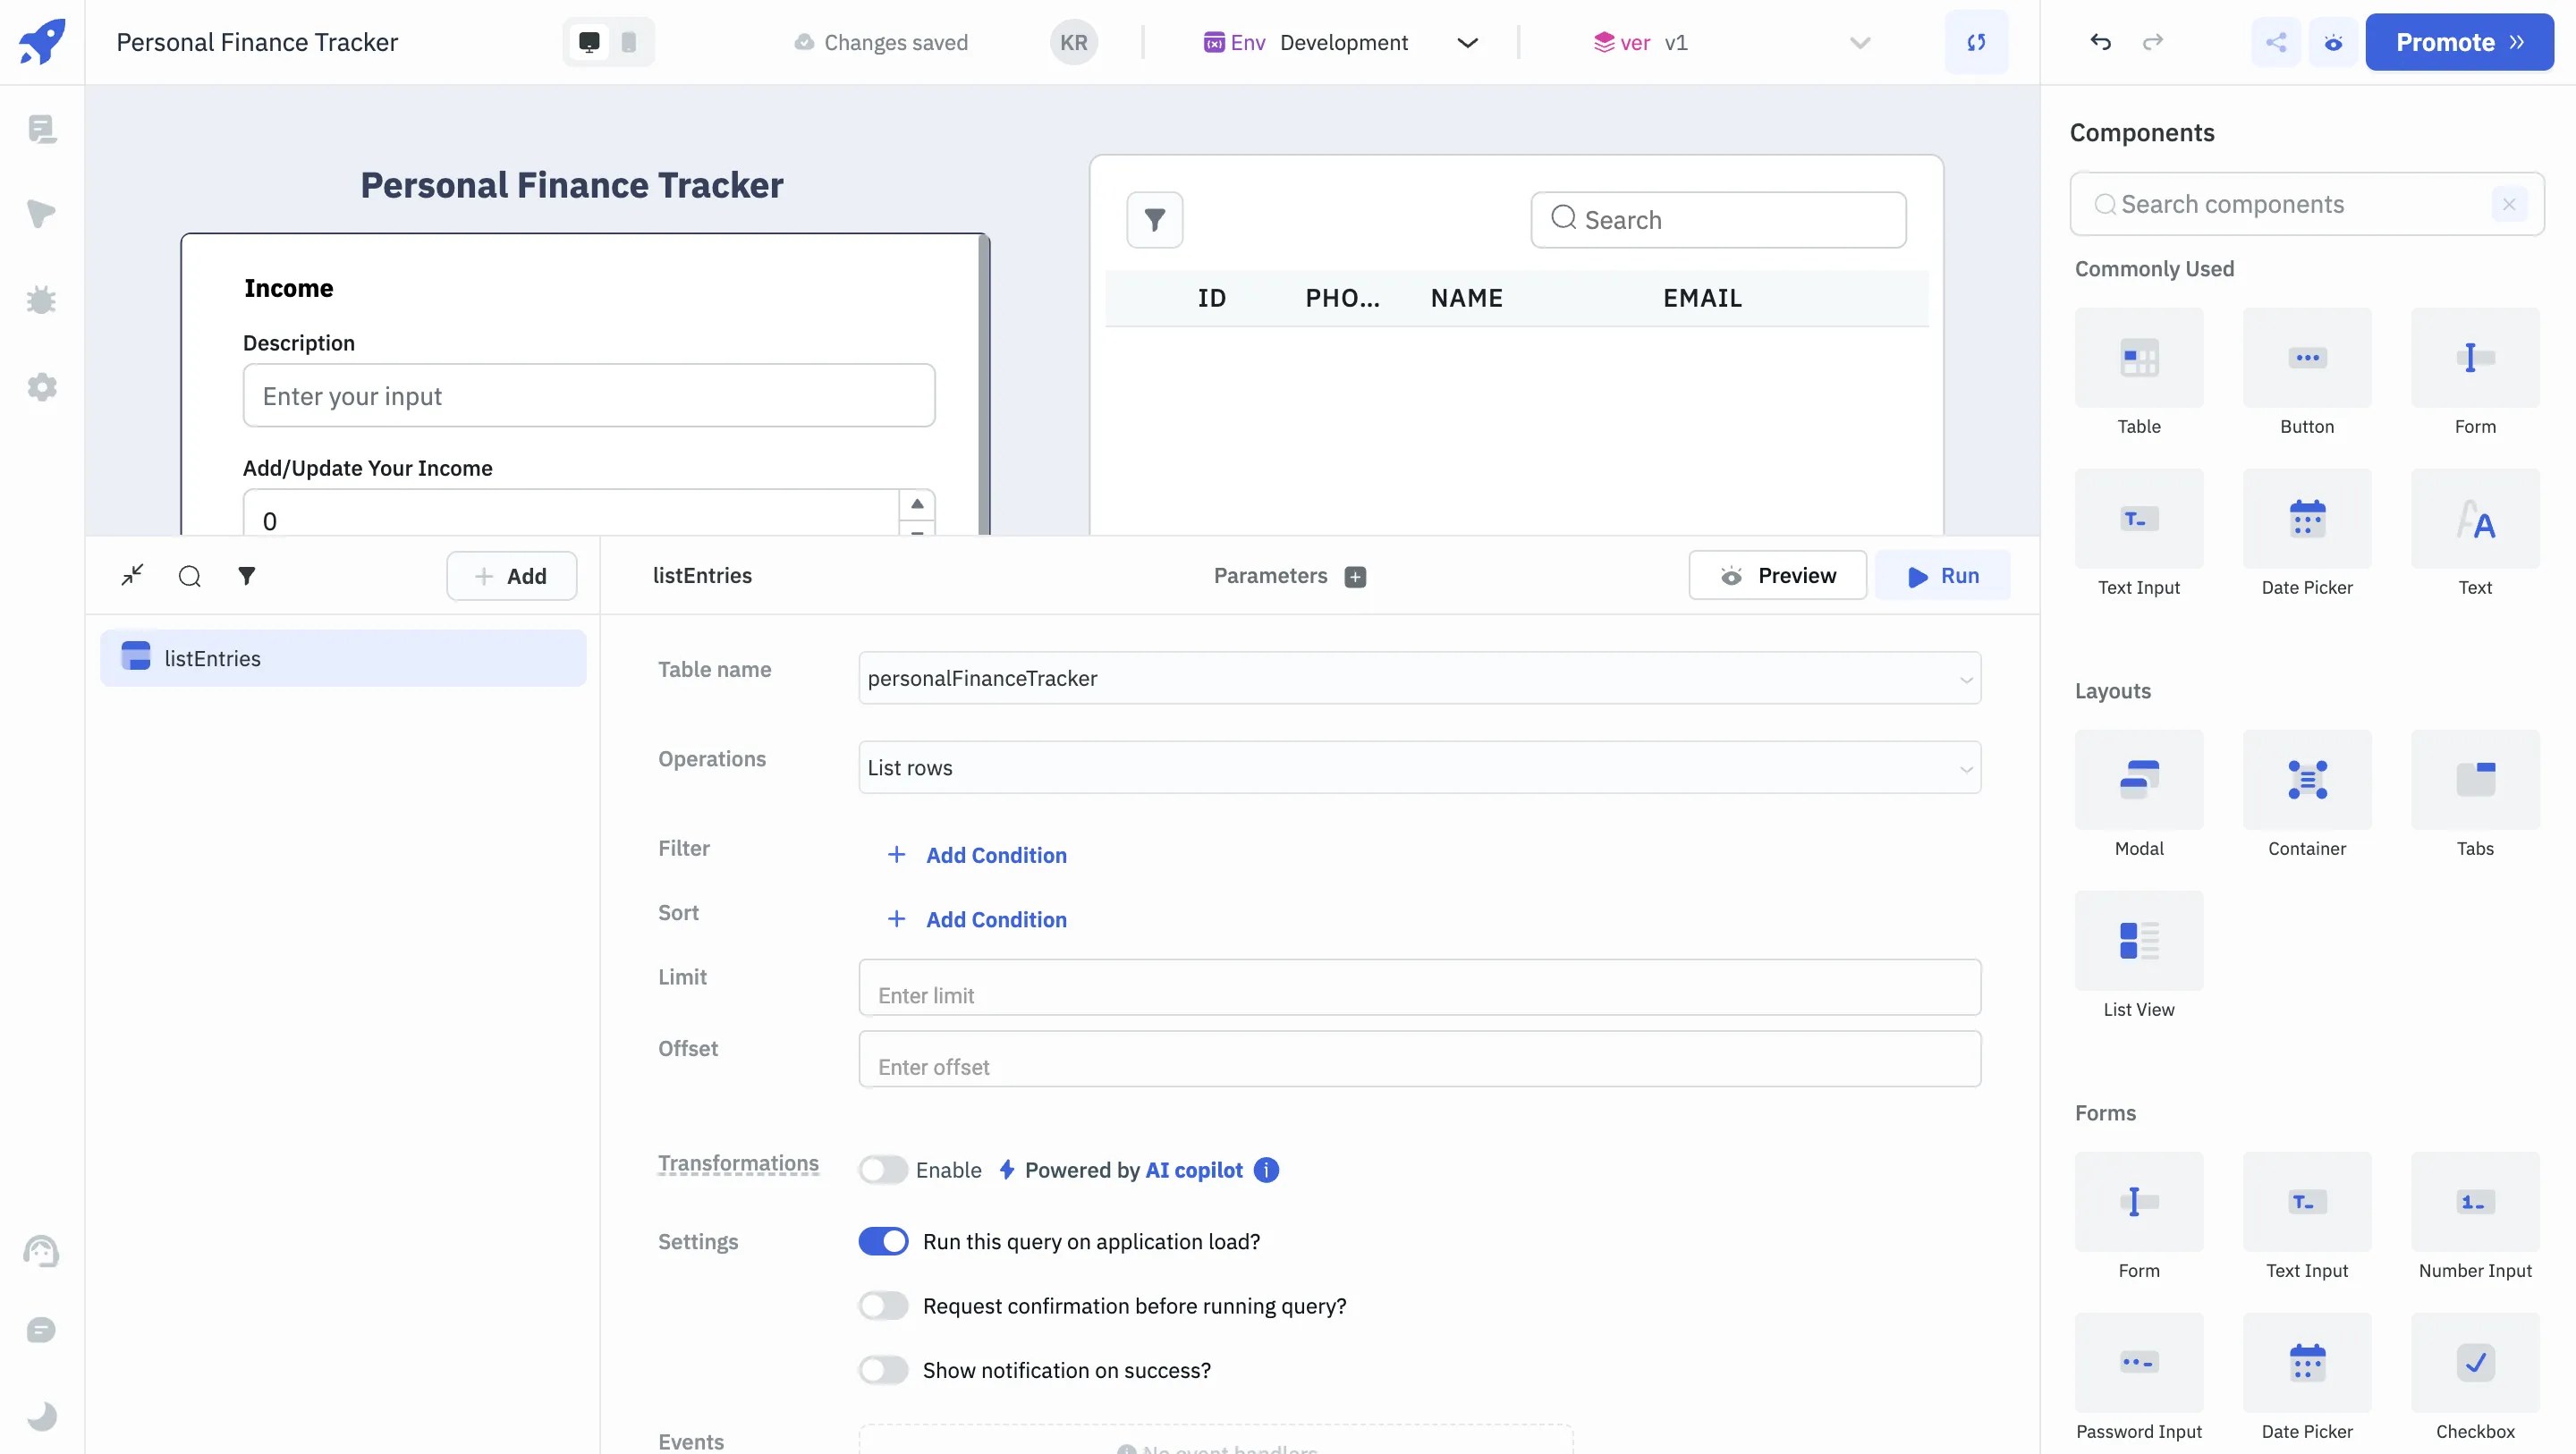Open the Development environment dropdown
Viewport: 2576px width, 1454px height.
pos(1467,42)
